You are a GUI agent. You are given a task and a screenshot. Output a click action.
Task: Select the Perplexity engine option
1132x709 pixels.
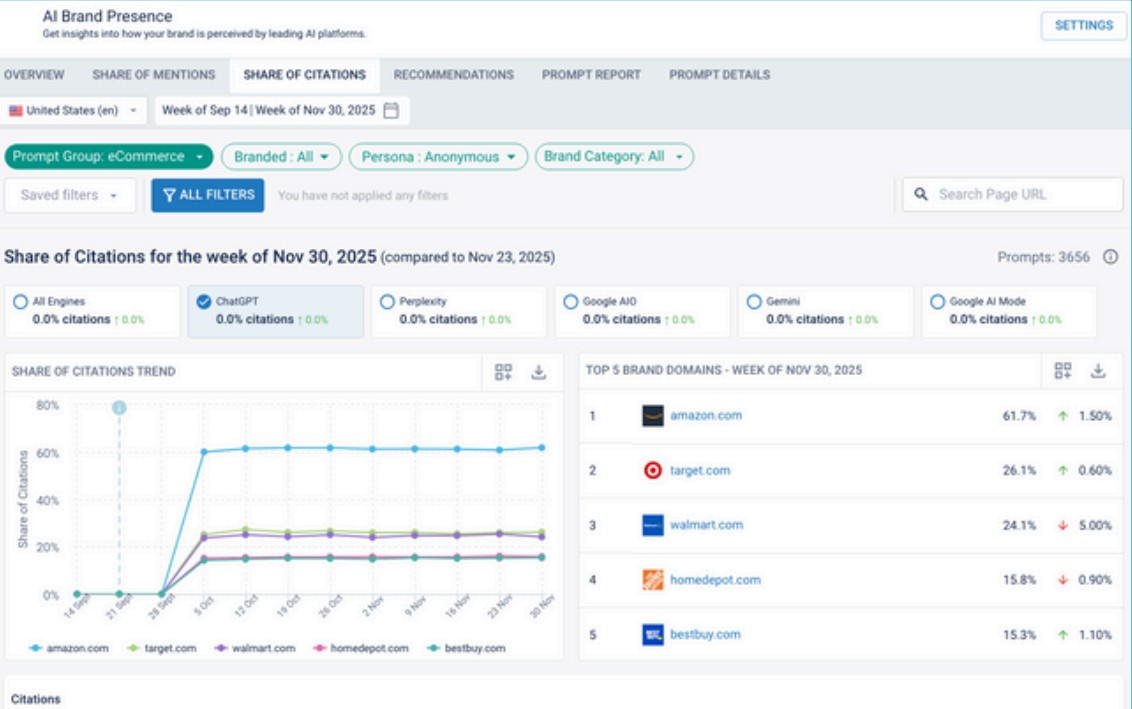pos(458,311)
